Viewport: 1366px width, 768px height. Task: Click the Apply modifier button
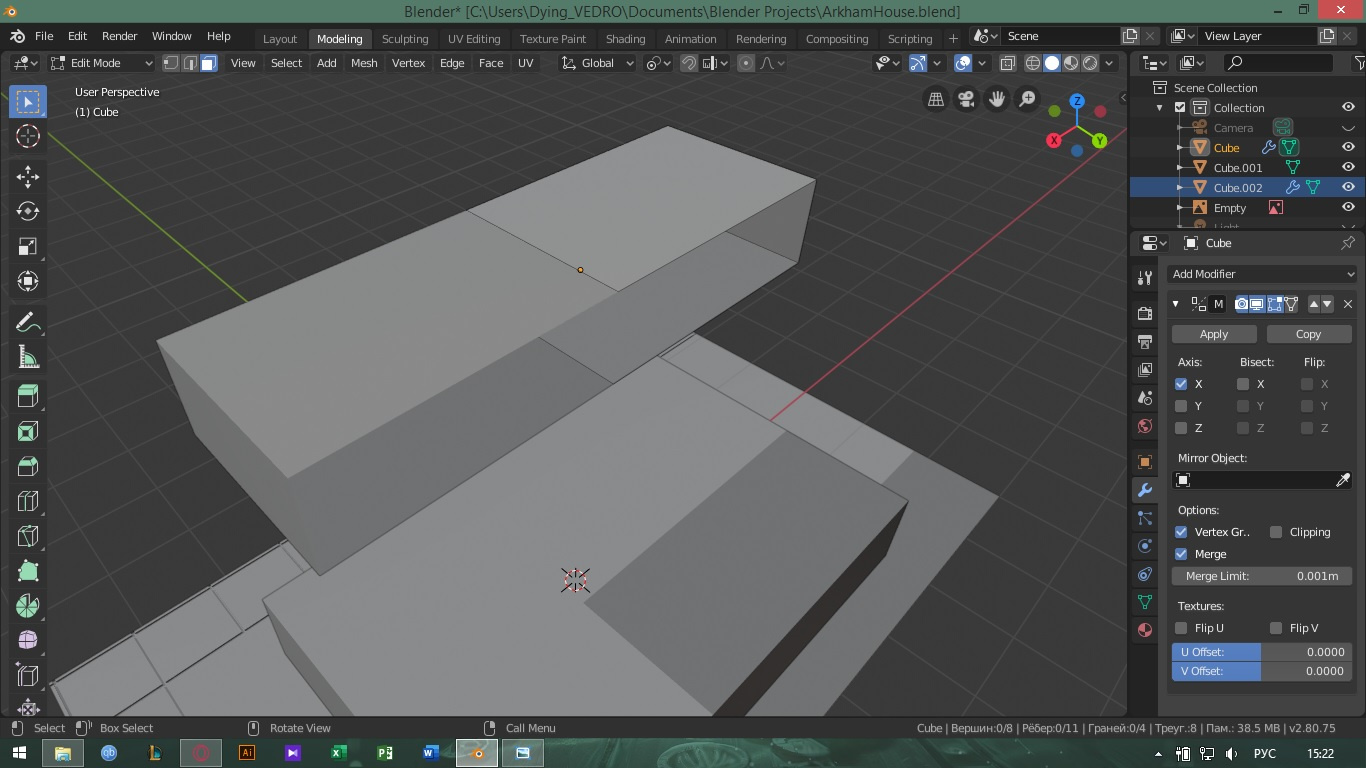(x=1214, y=334)
